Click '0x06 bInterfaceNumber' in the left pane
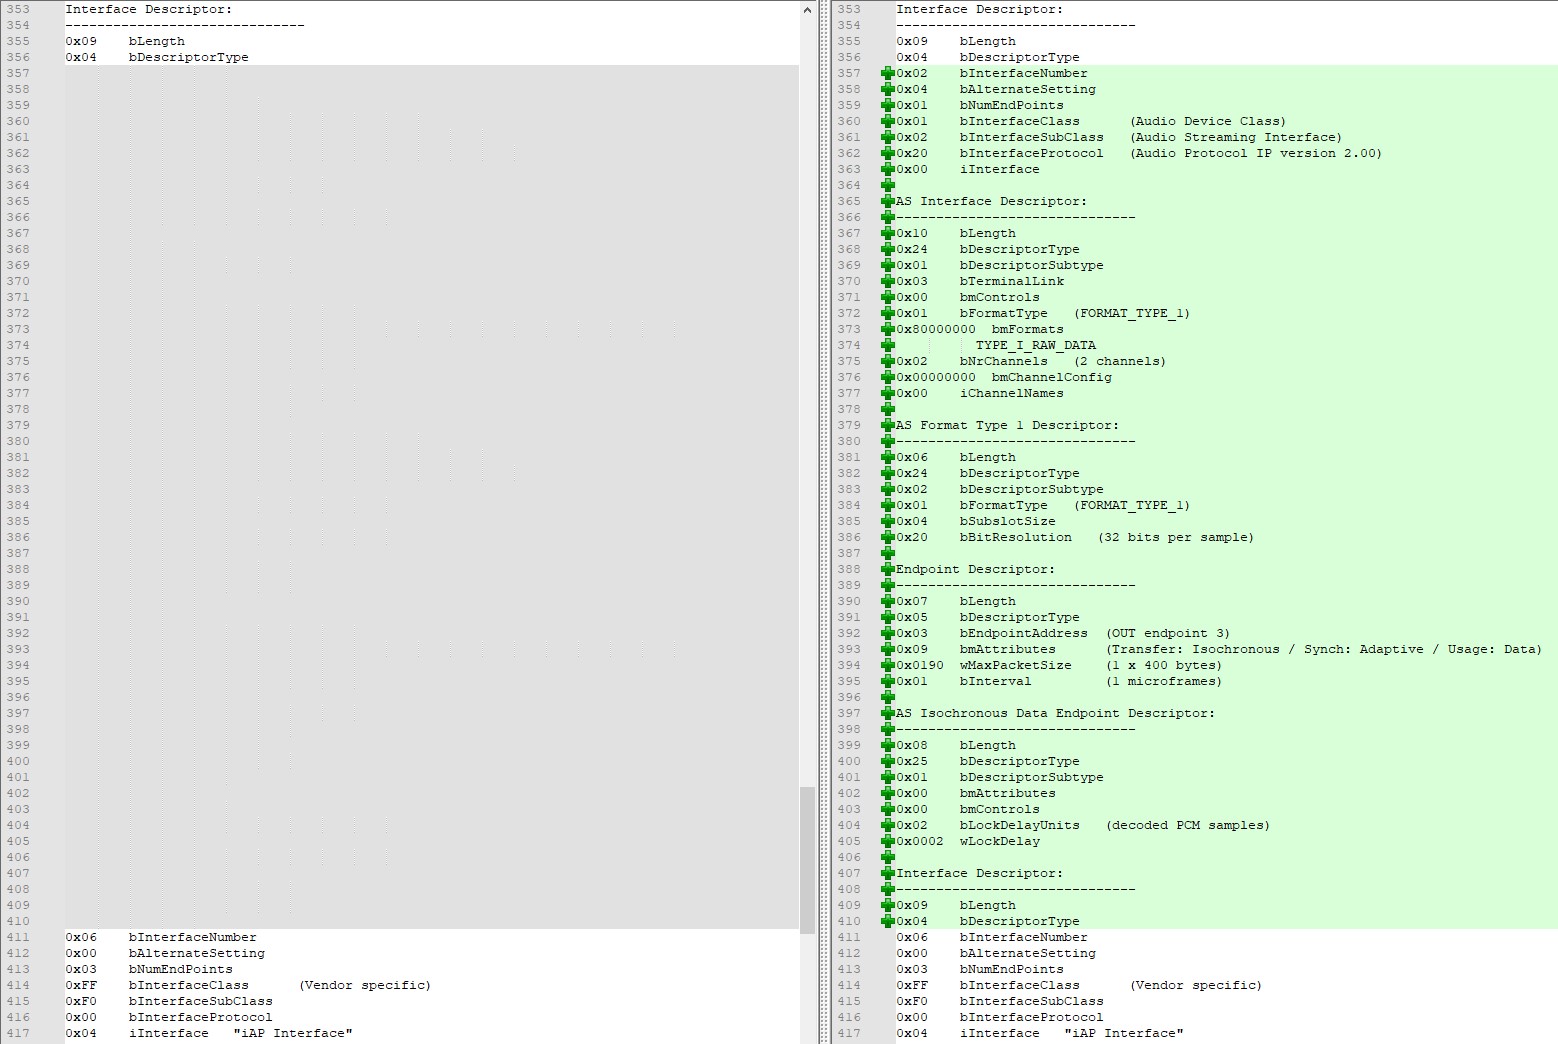1558x1044 pixels. pos(161,937)
